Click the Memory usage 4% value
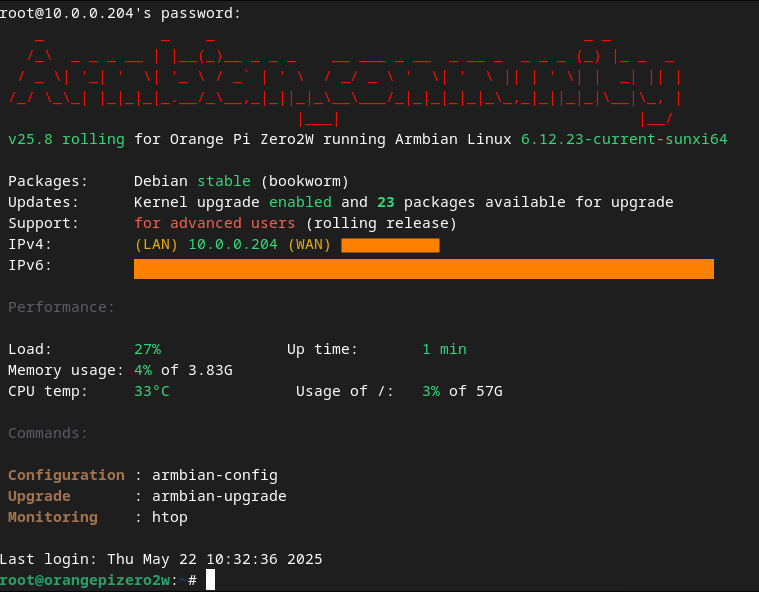This screenshot has width=759, height=592. (143, 370)
